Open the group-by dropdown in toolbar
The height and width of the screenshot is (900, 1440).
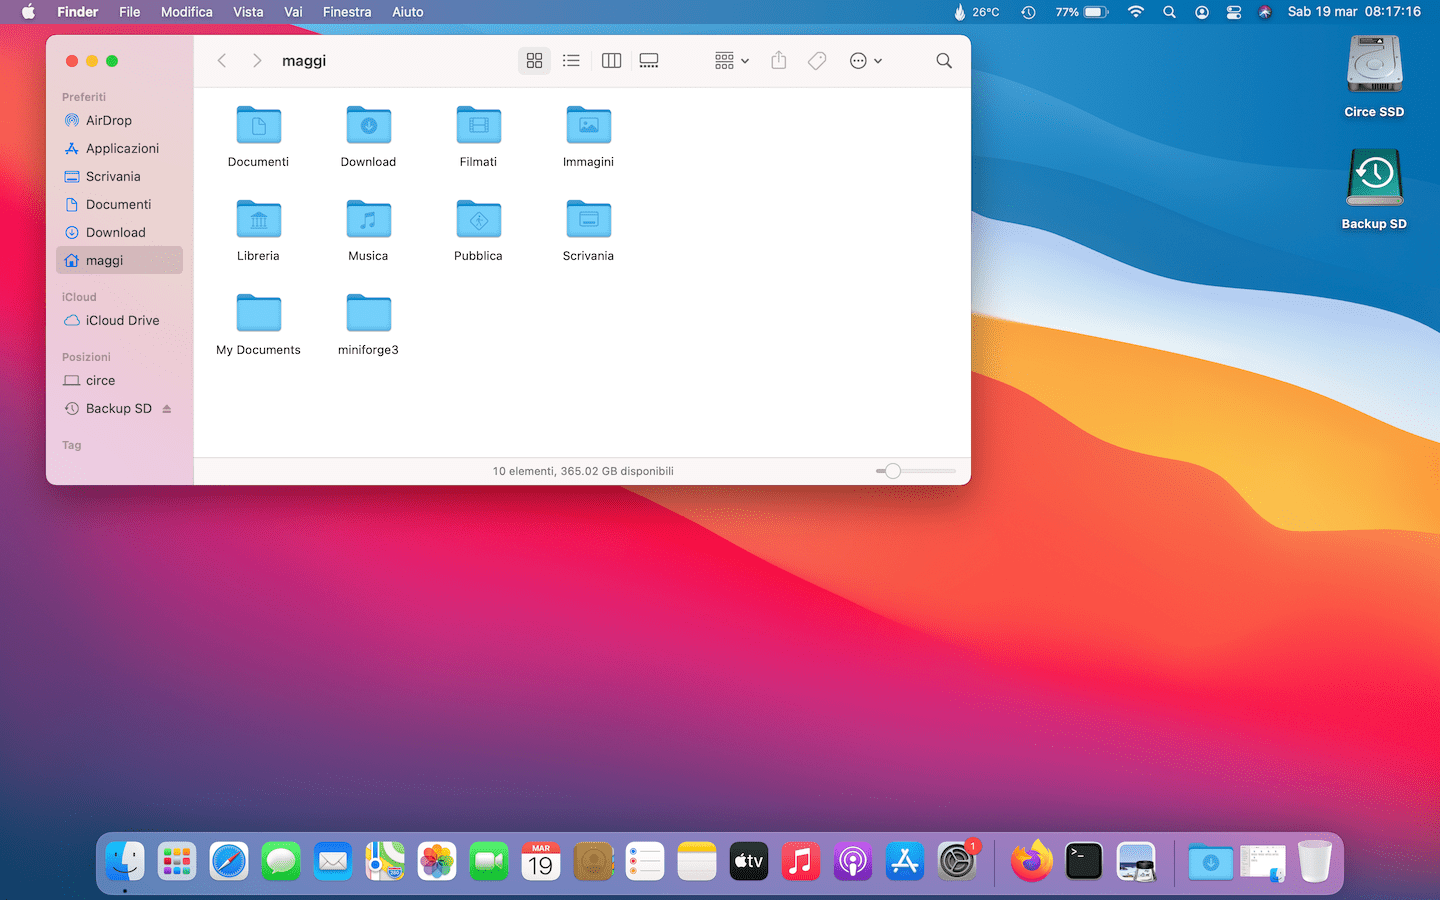732,61
